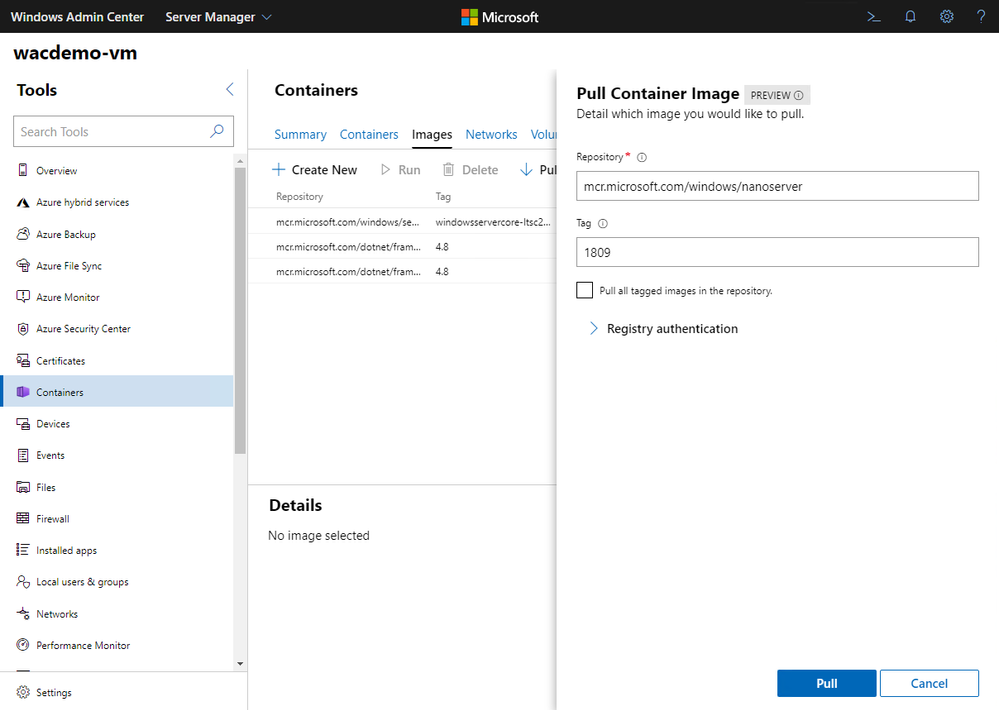Open Azure Security Center icon
This screenshot has width=999, height=710.
point(23,328)
